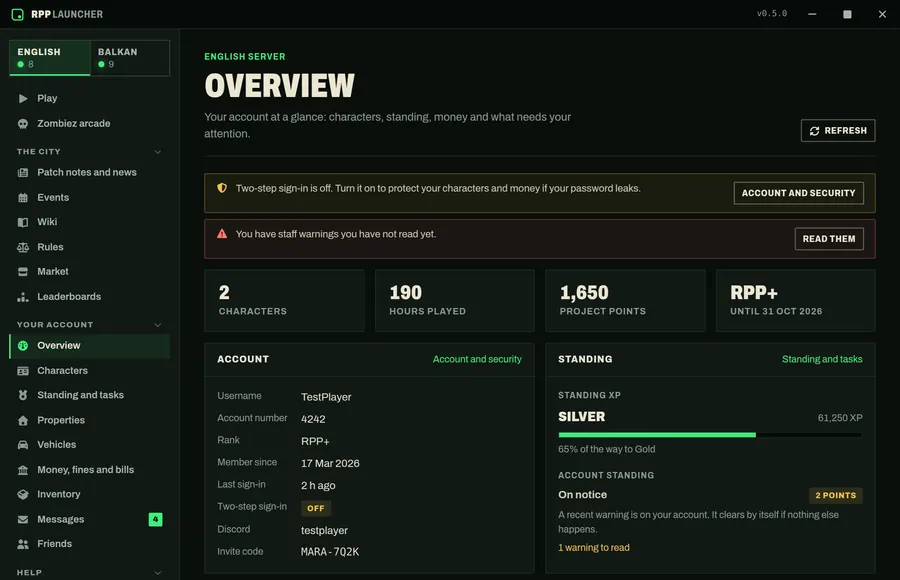Click the Leaderboards podium icon
This screenshot has height=580, width=900.
(x=23, y=297)
